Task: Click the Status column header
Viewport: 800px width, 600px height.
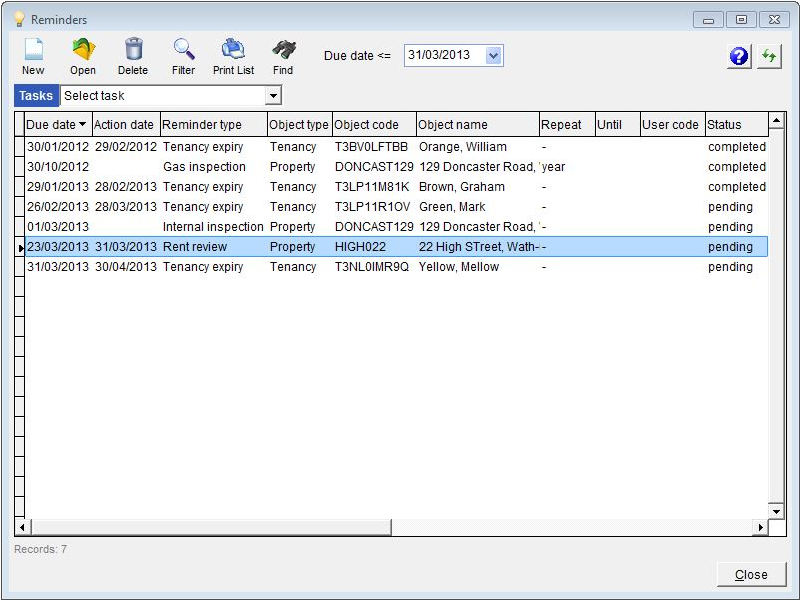Action: click(737, 124)
